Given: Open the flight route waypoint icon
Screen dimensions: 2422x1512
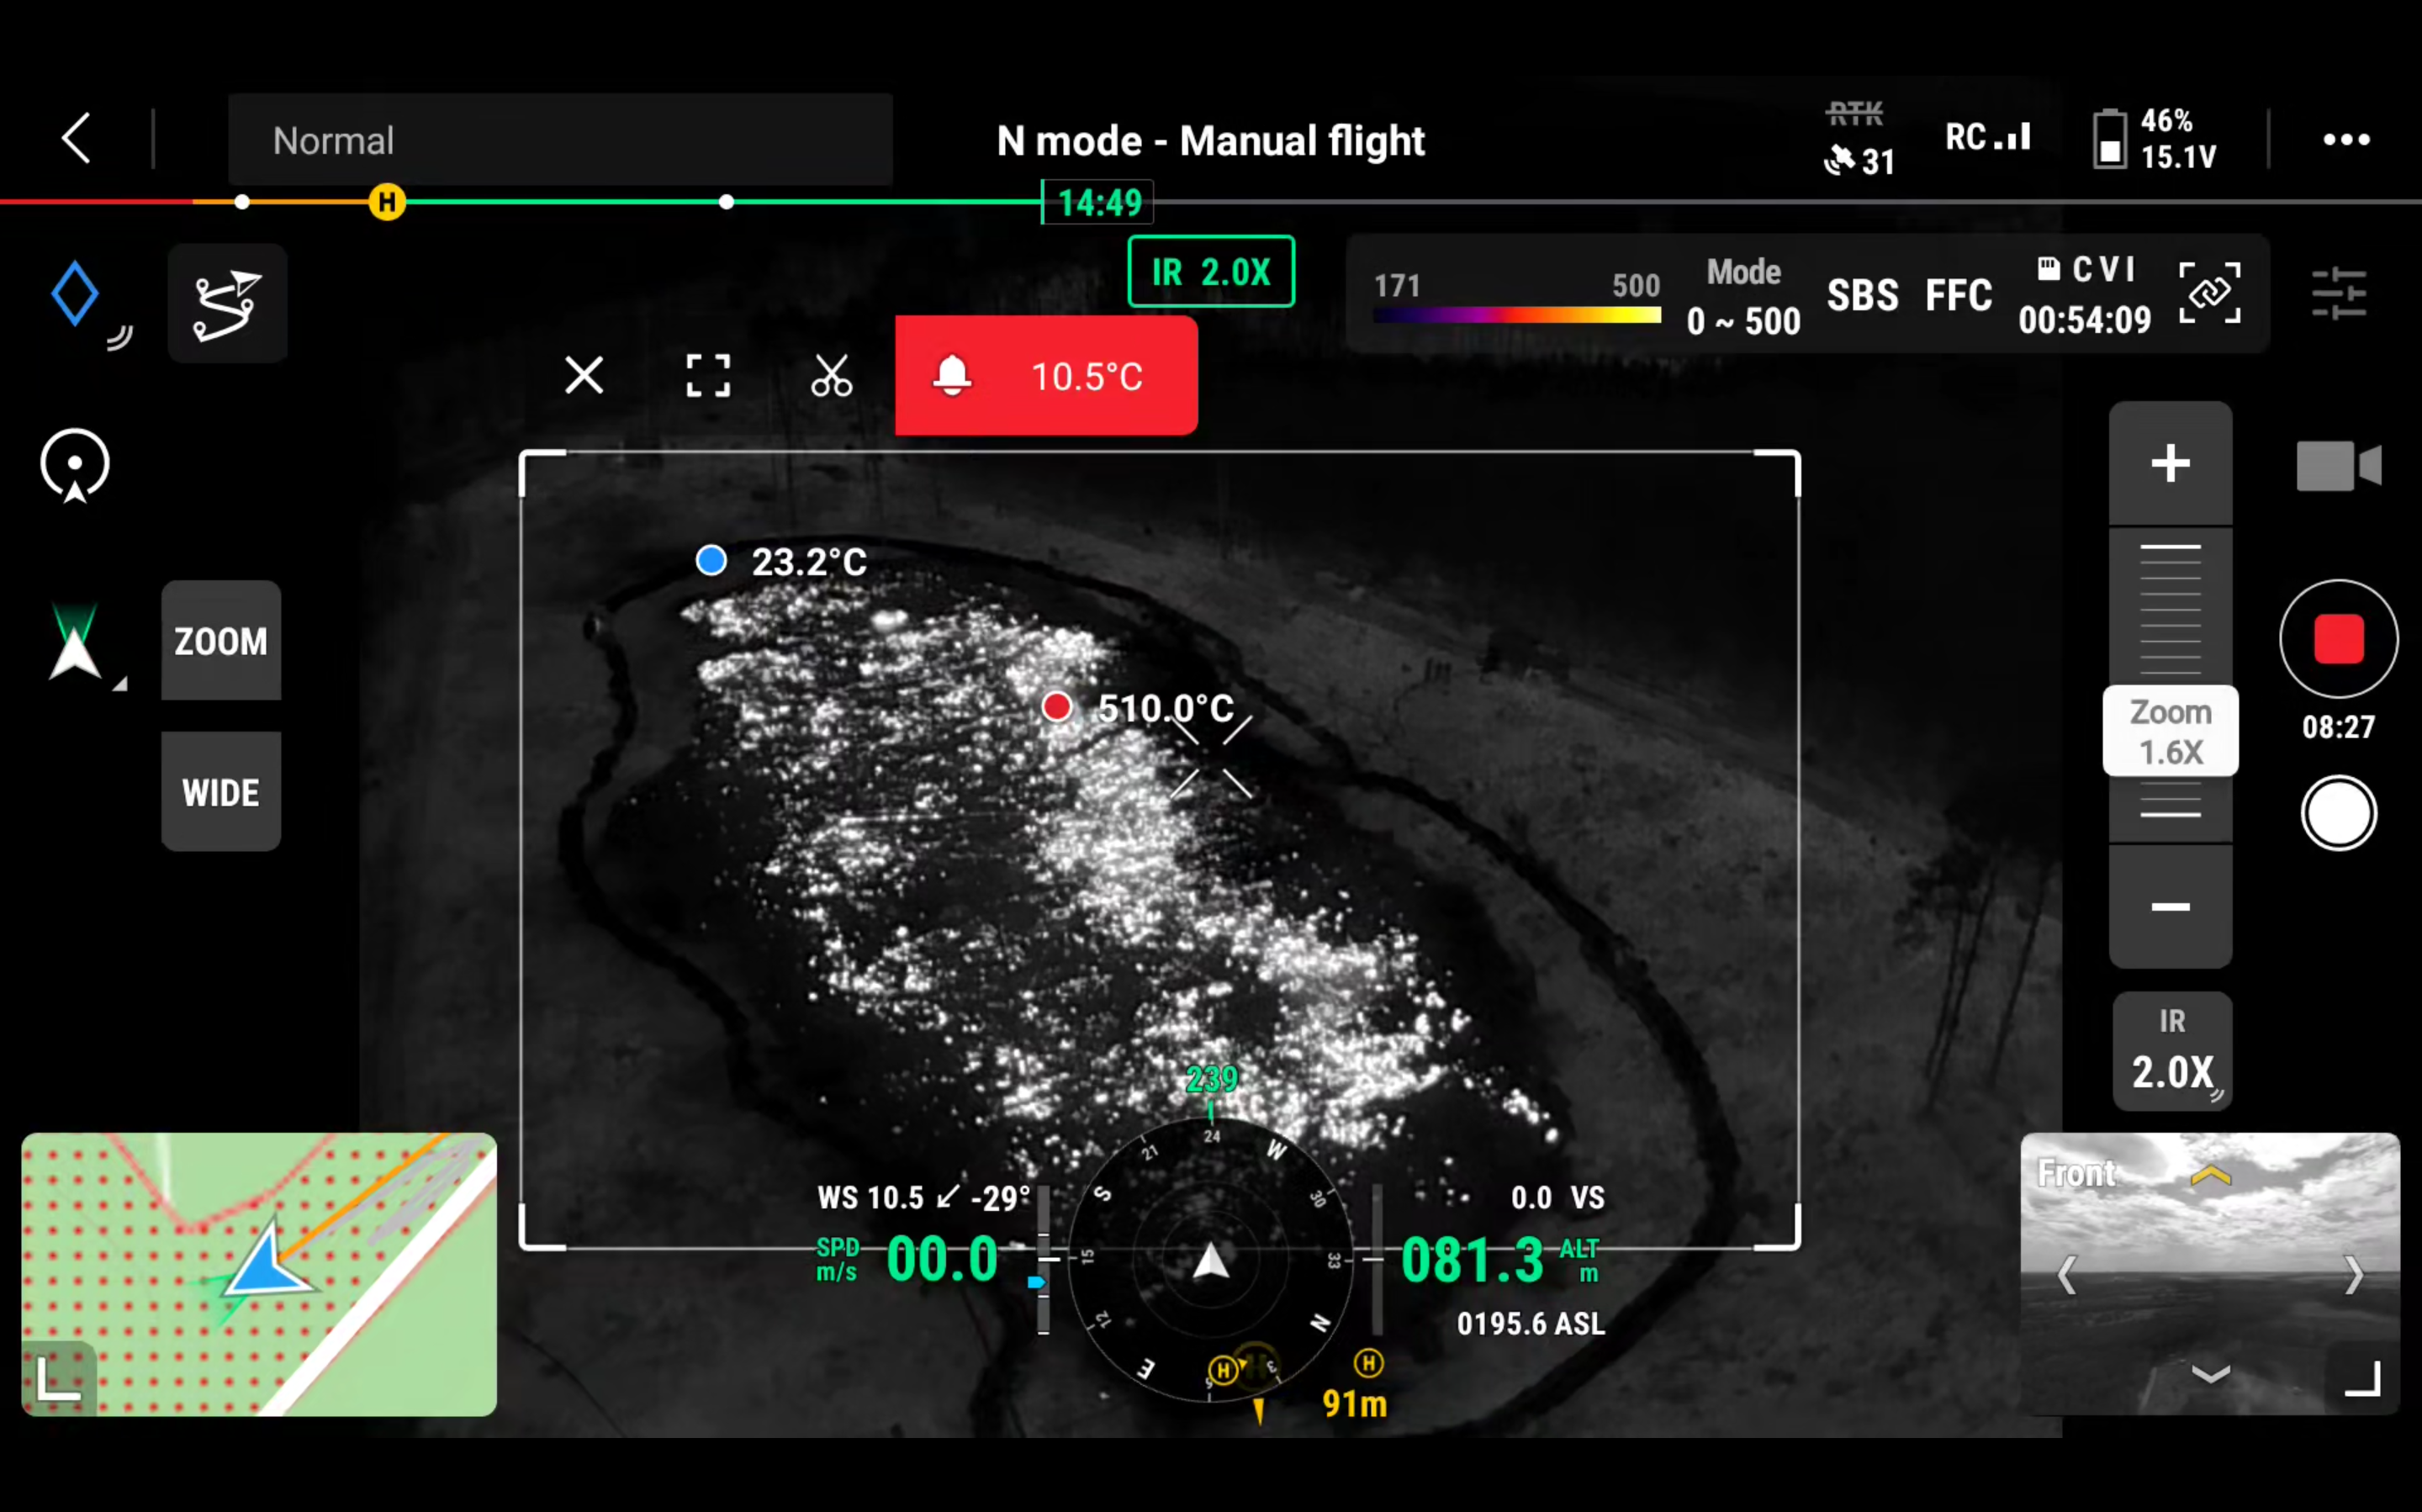Looking at the screenshot, I should coord(227,304).
